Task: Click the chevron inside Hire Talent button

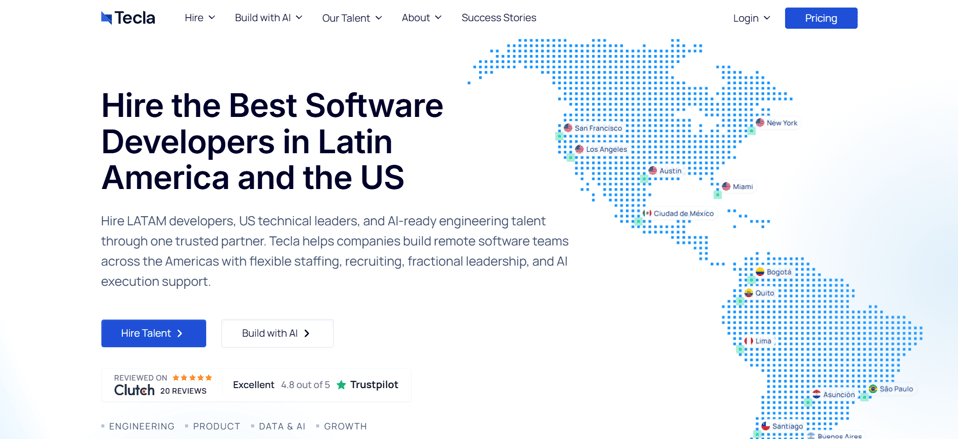Action: (180, 333)
